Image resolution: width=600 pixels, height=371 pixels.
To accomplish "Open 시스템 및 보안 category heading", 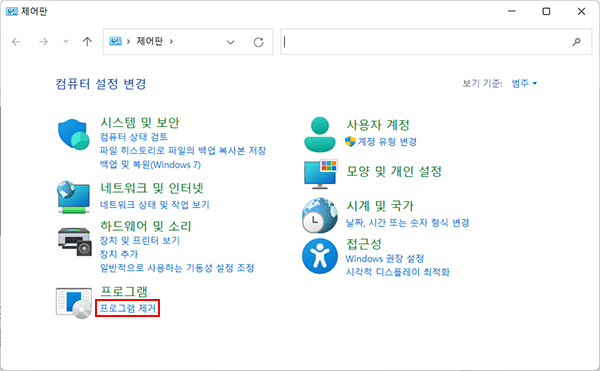I will tap(140, 123).
